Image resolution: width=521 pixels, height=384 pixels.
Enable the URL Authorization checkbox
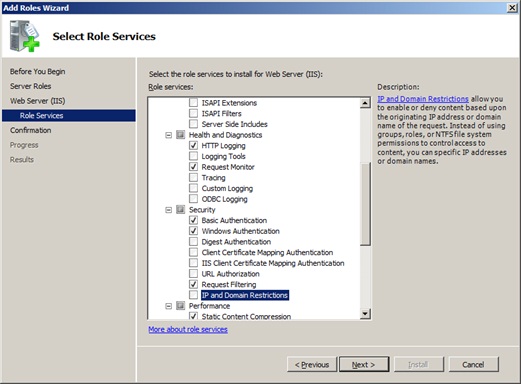[193, 273]
